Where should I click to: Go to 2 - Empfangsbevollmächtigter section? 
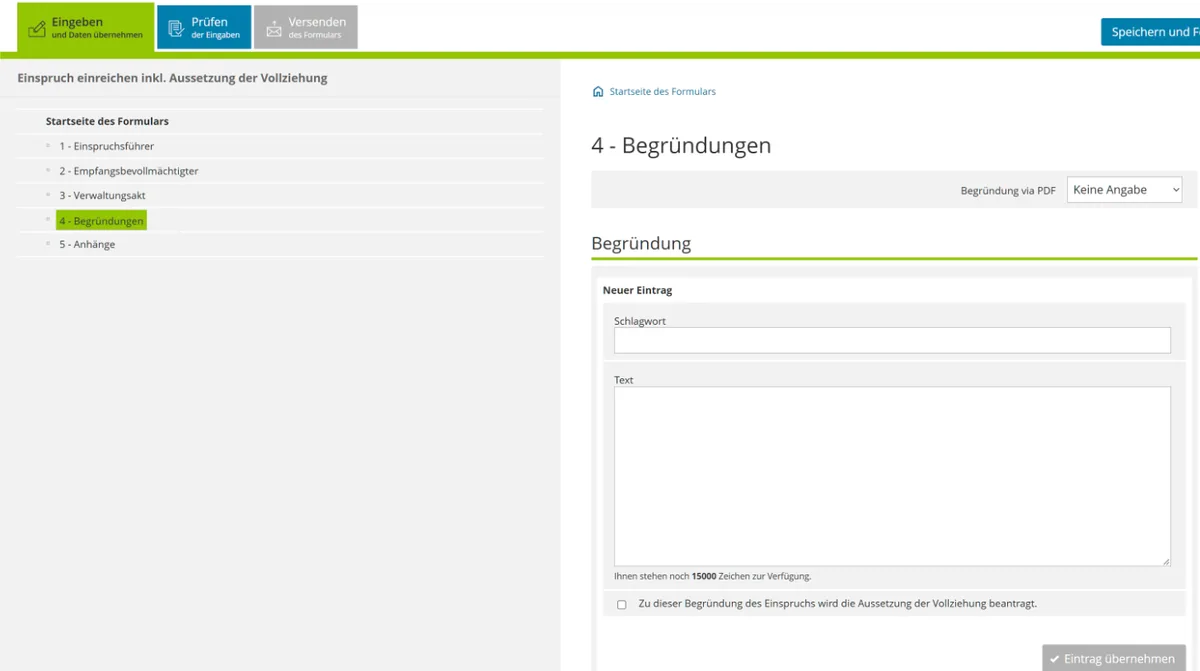point(129,171)
